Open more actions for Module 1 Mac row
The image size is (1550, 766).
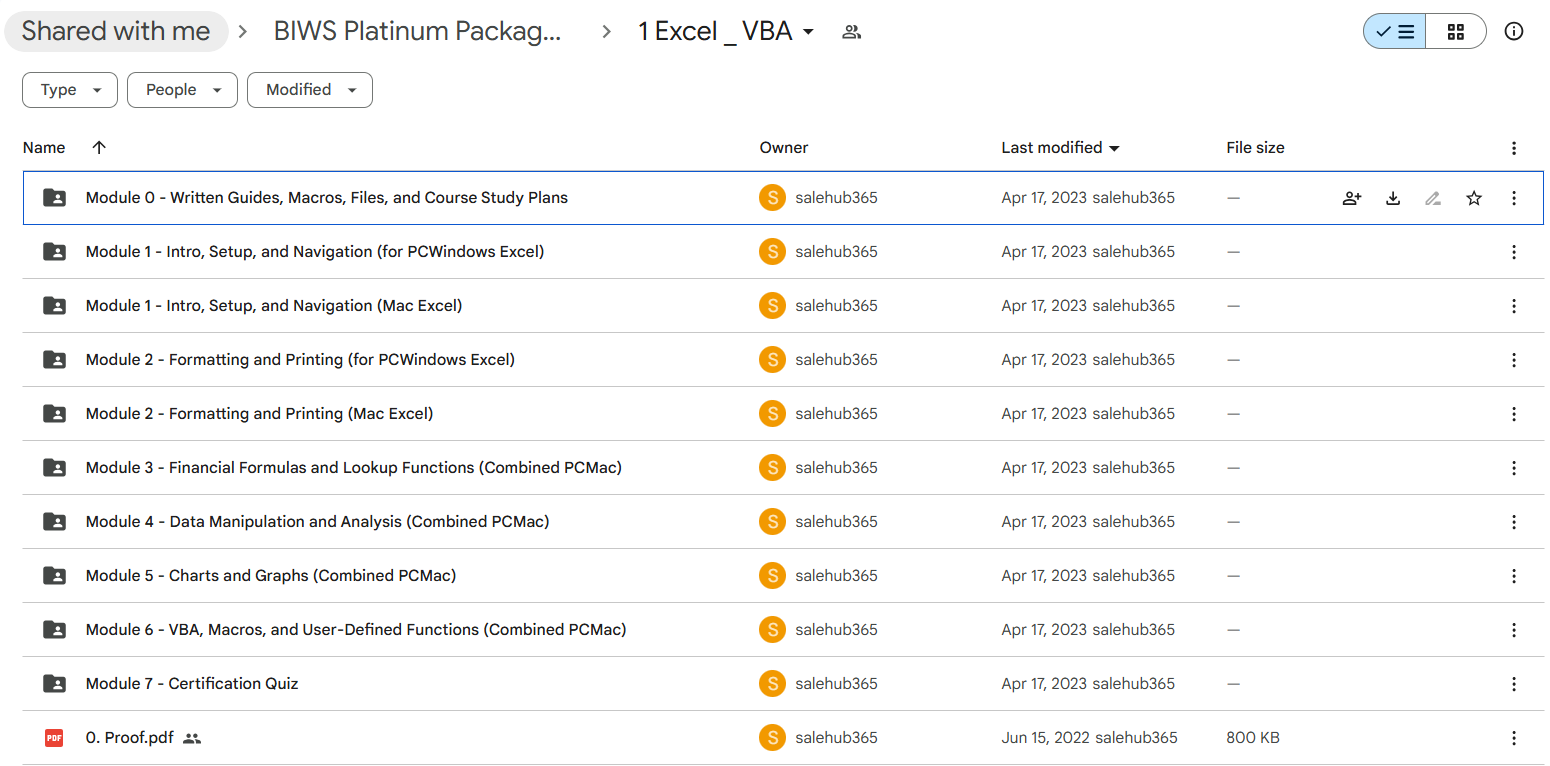click(x=1514, y=306)
